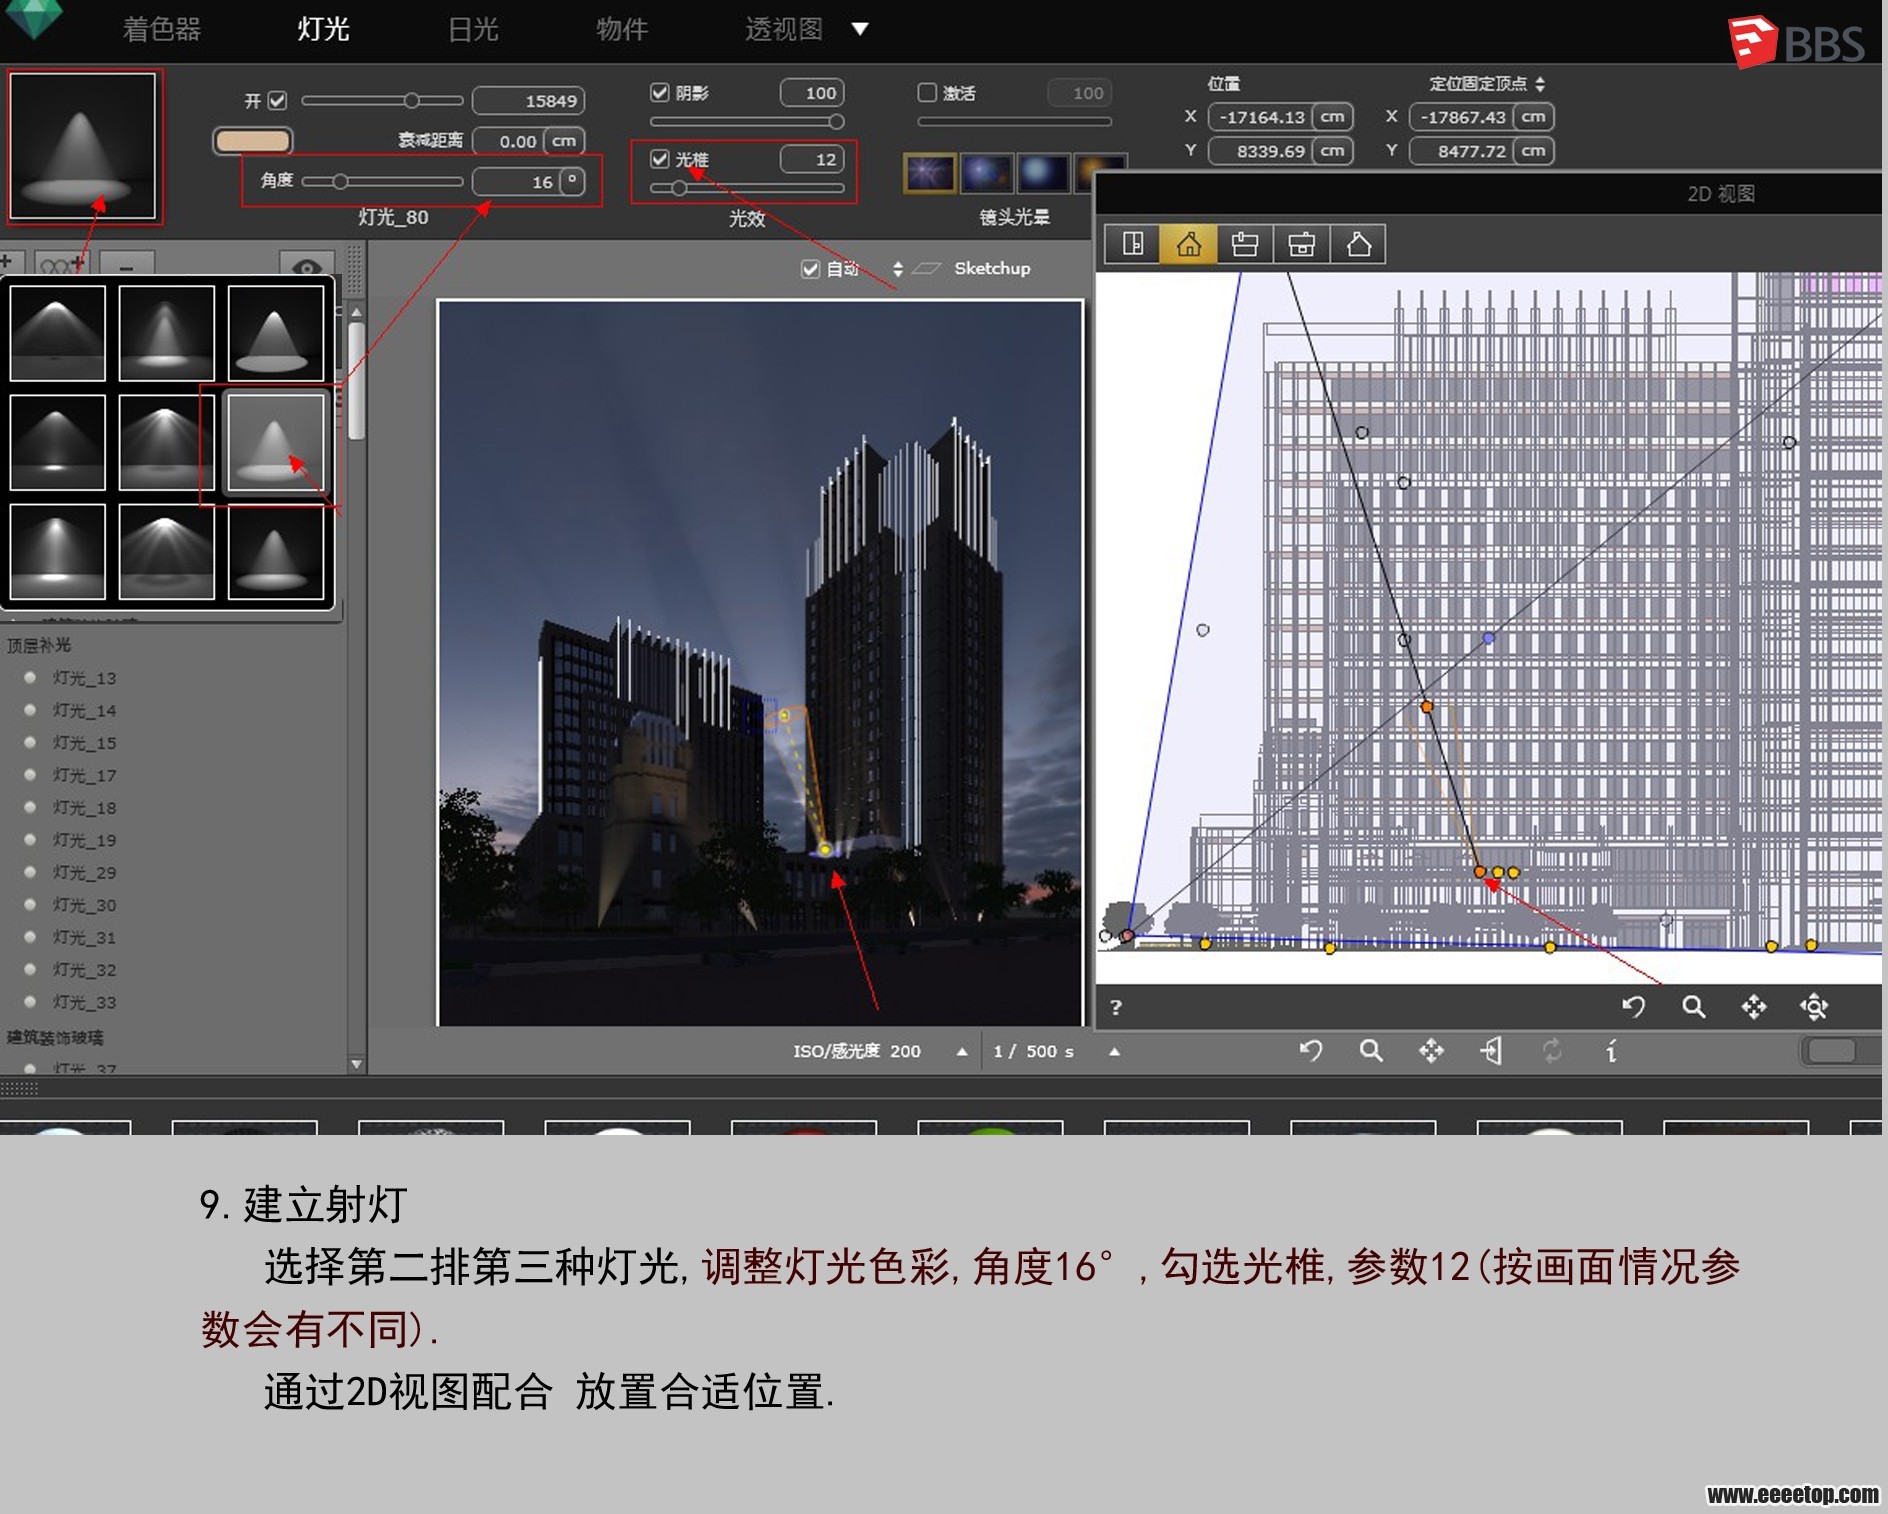
Task: Click the position Y field 8339.69
Action: tap(1260, 151)
